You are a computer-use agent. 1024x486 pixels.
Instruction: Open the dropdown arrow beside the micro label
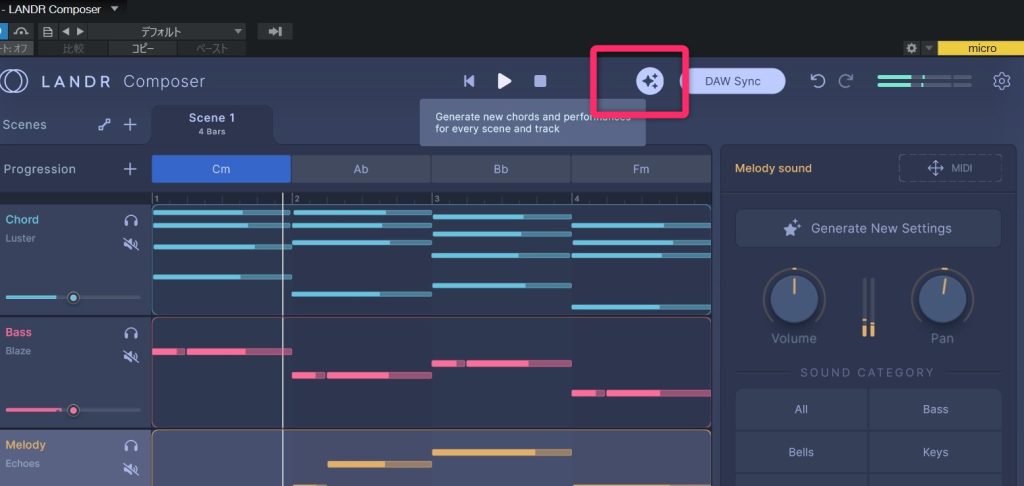[x=929, y=48]
